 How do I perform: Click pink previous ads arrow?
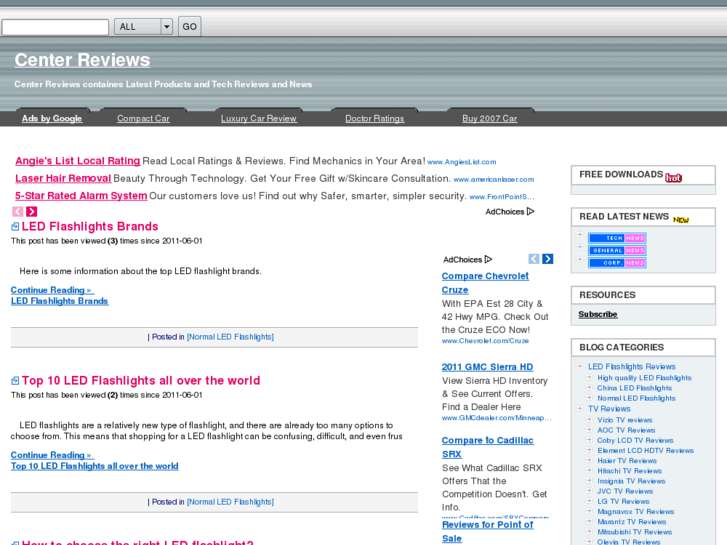pos(18,212)
